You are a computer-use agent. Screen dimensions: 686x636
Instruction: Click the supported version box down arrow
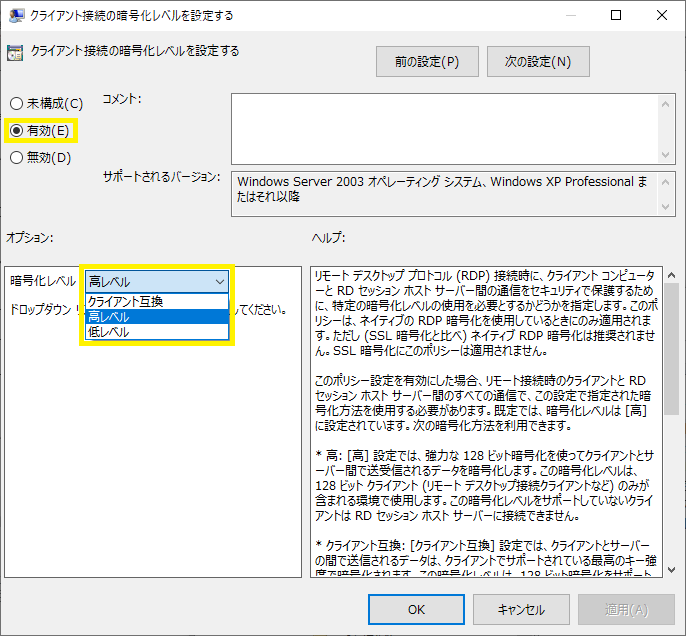(665, 206)
